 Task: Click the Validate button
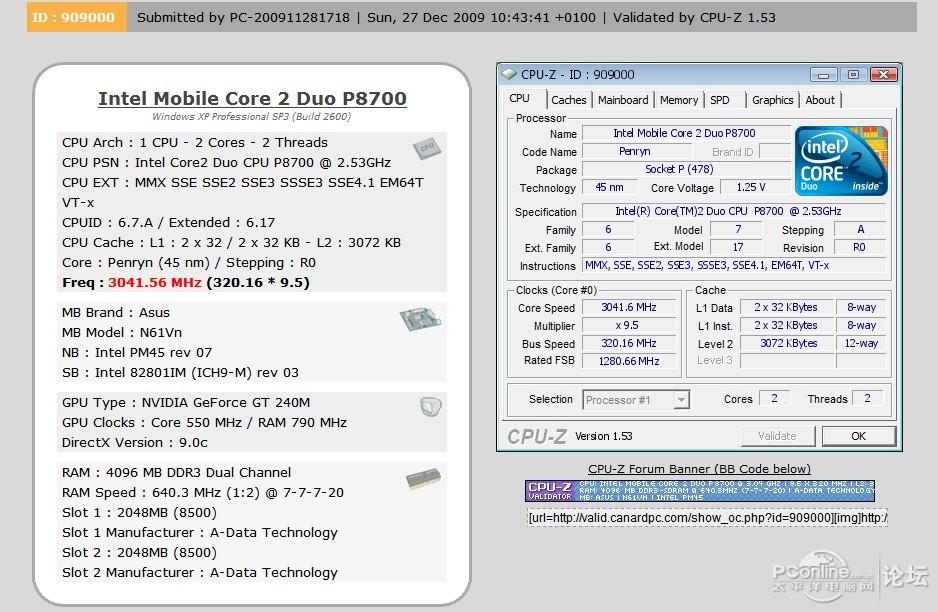pos(777,436)
